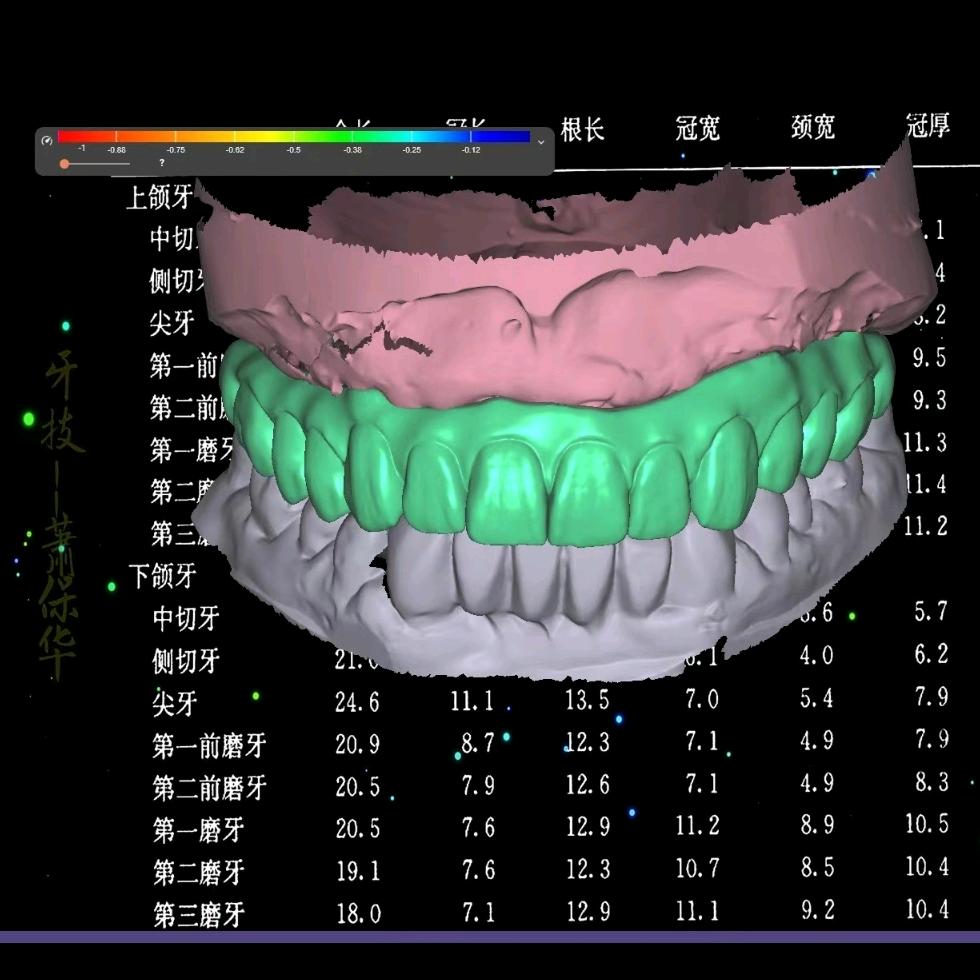This screenshot has width=980, height=980.
Task: Click the value 7.0
Action: tap(702, 699)
